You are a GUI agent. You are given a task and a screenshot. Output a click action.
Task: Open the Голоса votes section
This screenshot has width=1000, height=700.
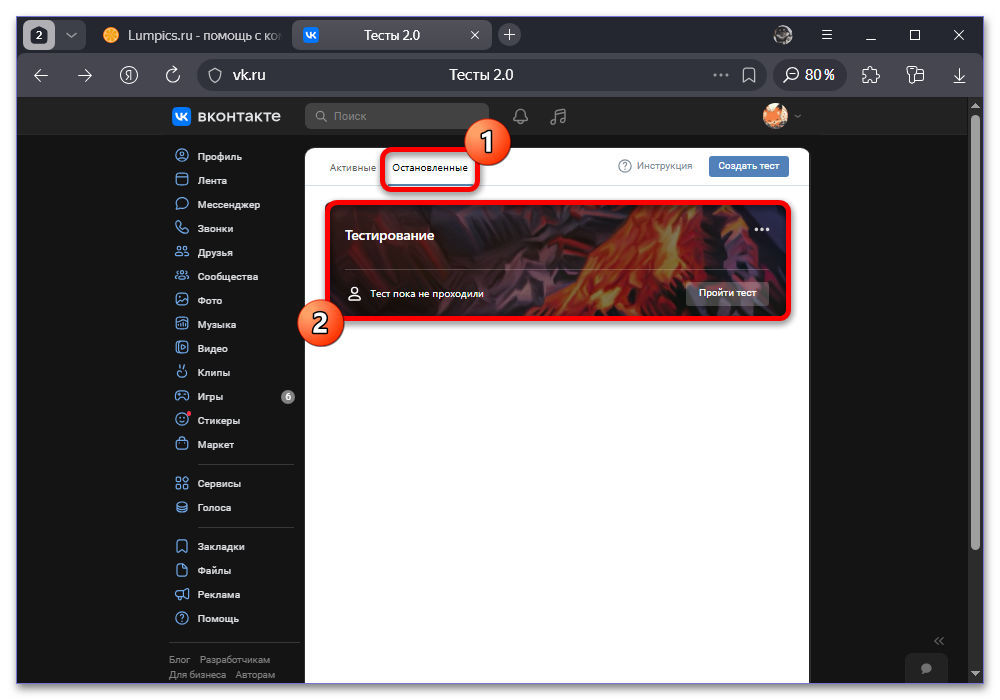click(203, 507)
